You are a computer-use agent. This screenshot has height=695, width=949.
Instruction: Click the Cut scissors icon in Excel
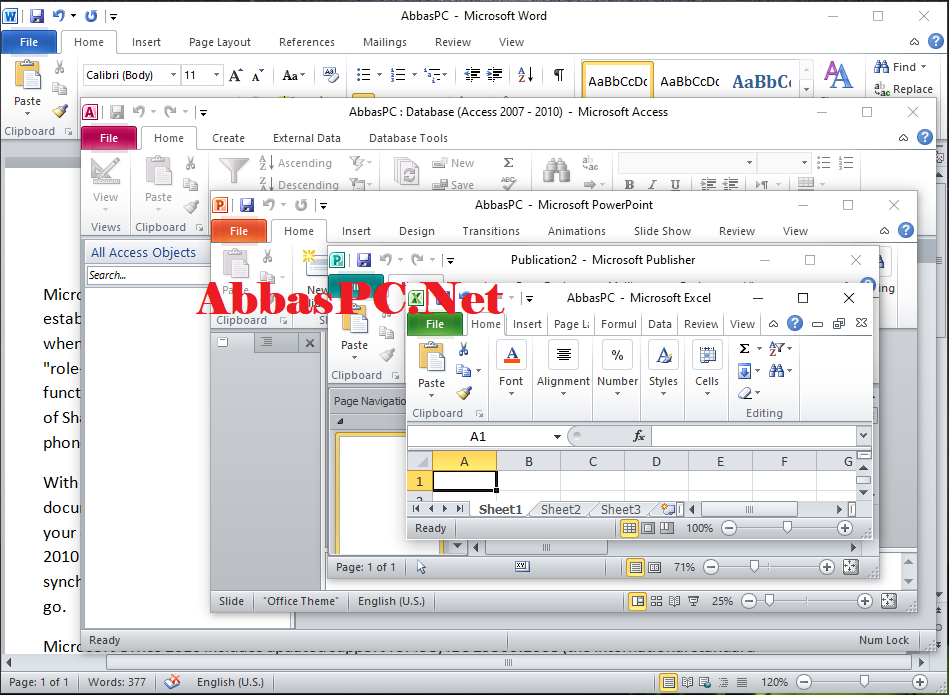point(464,349)
